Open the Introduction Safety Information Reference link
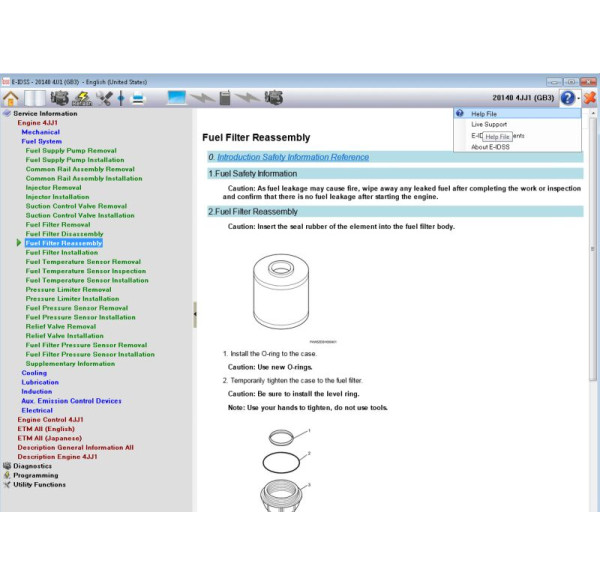This screenshot has height=586, width=600. point(292,157)
